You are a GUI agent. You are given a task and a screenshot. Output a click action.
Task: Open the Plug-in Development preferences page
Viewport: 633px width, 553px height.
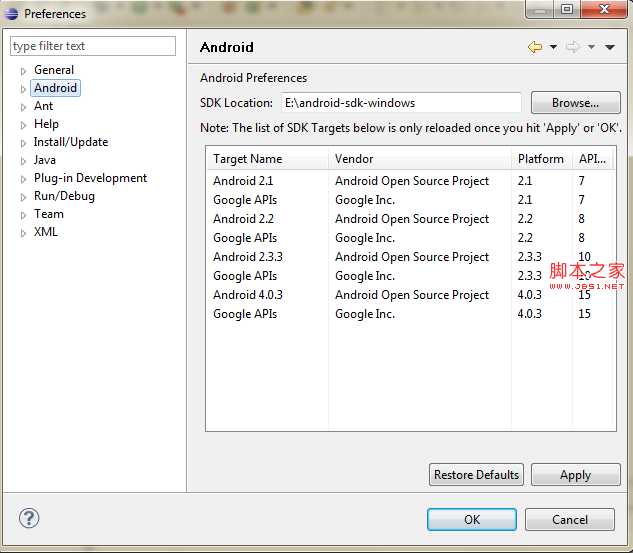click(x=90, y=178)
